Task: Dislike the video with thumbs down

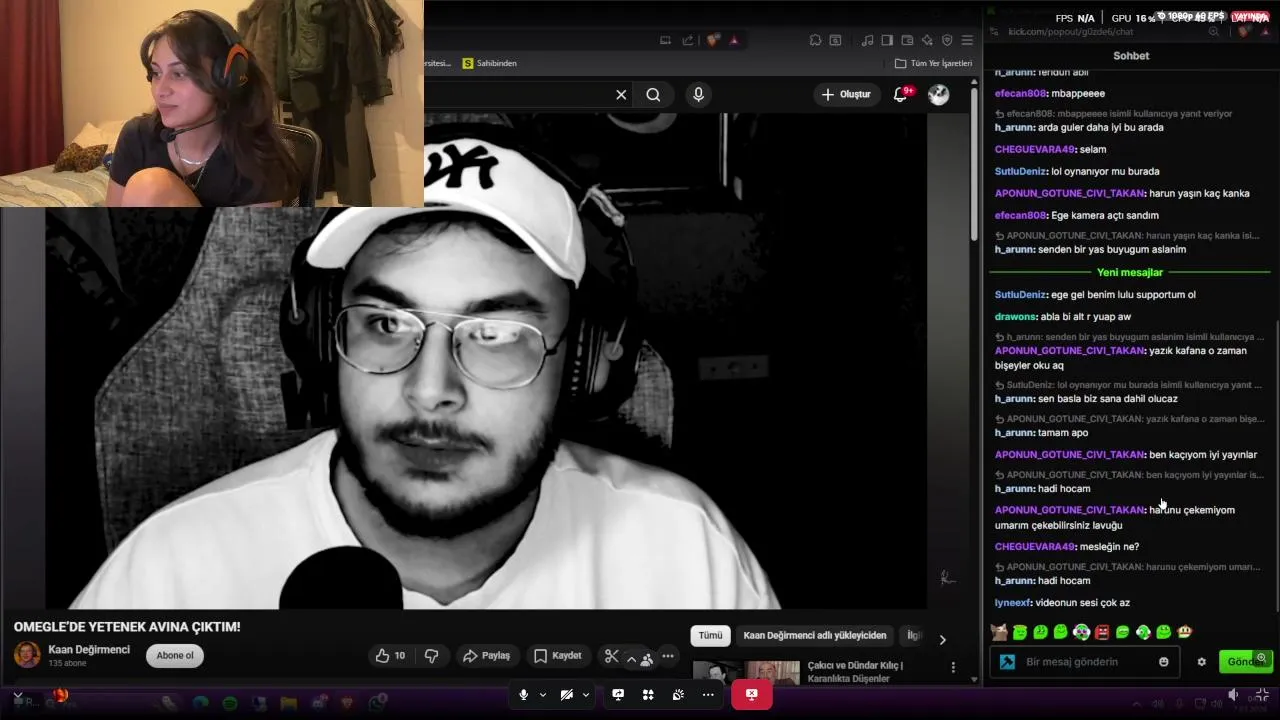Action: tap(432, 656)
